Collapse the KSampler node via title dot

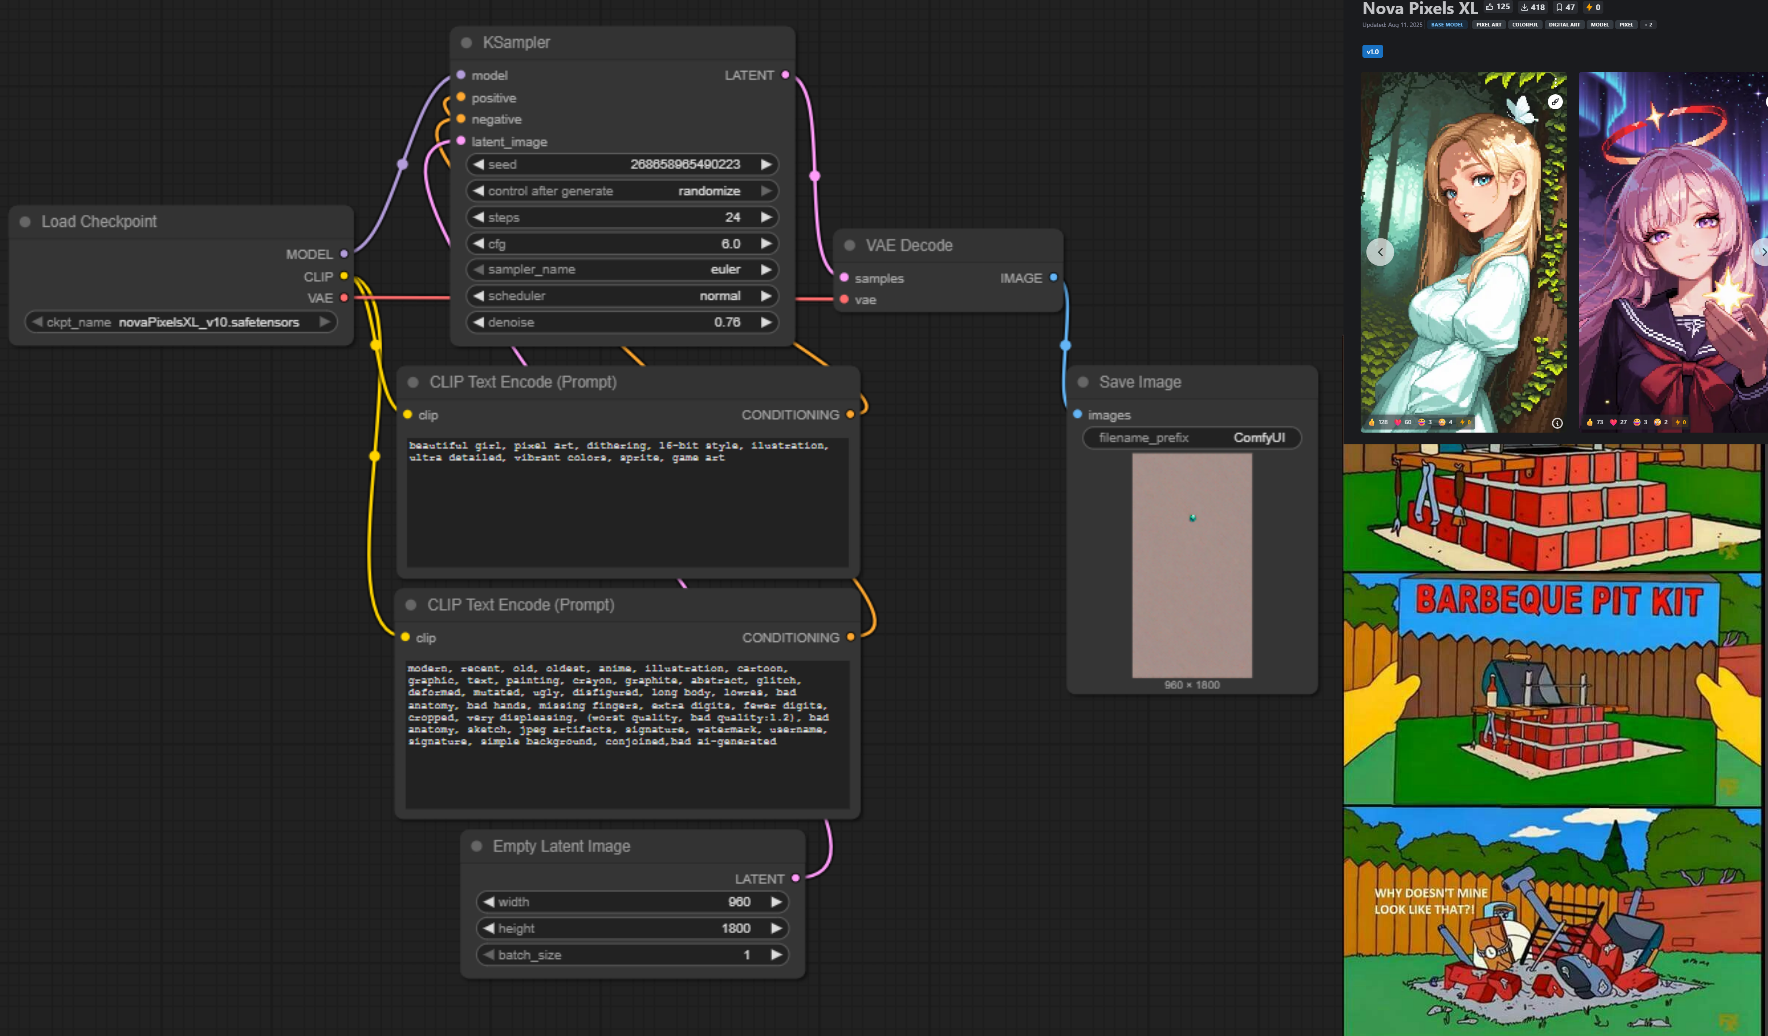(x=466, y=43)
